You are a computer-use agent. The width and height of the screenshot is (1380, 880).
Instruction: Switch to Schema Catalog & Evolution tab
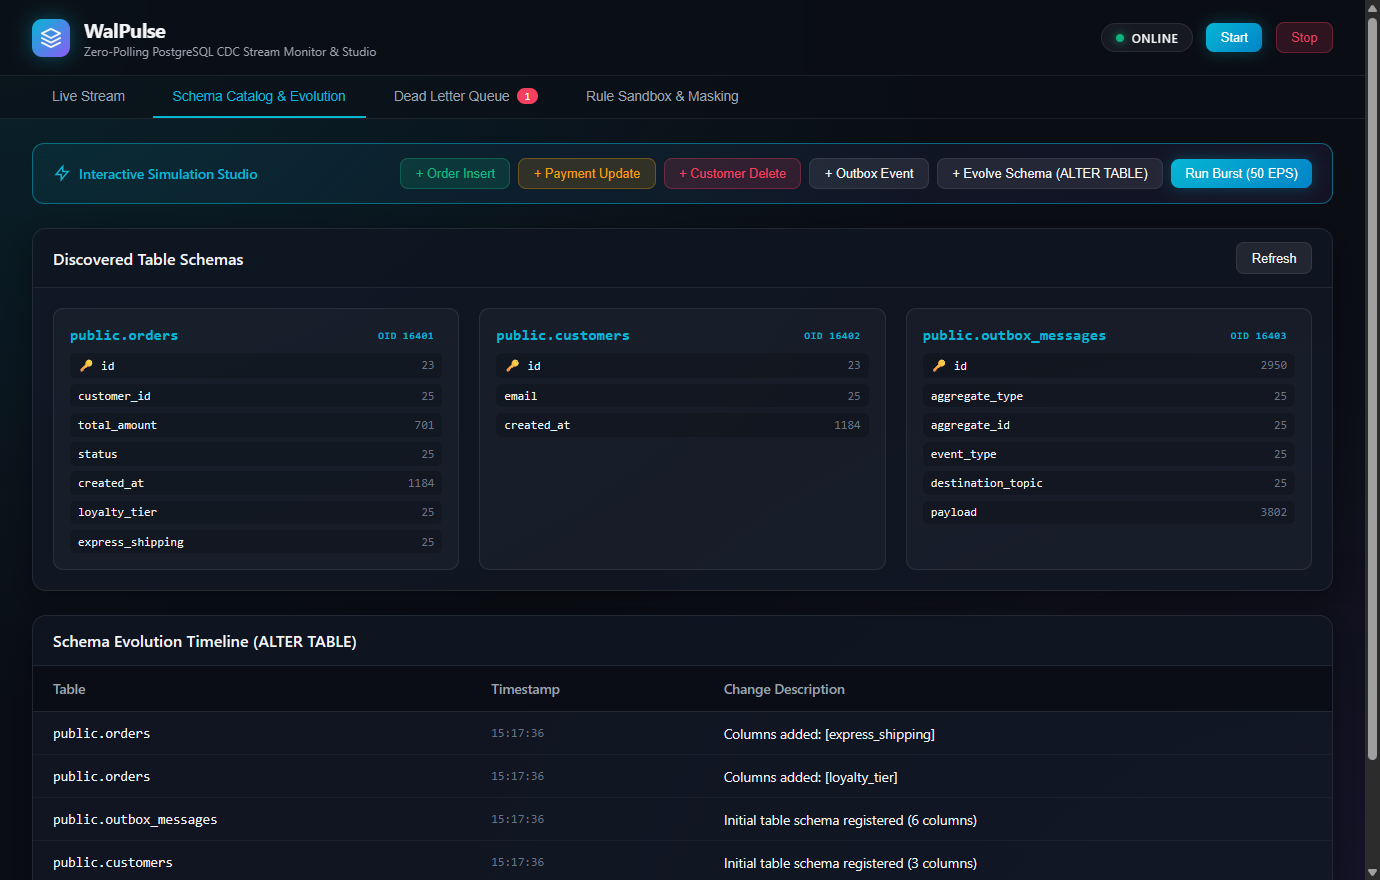259,96
